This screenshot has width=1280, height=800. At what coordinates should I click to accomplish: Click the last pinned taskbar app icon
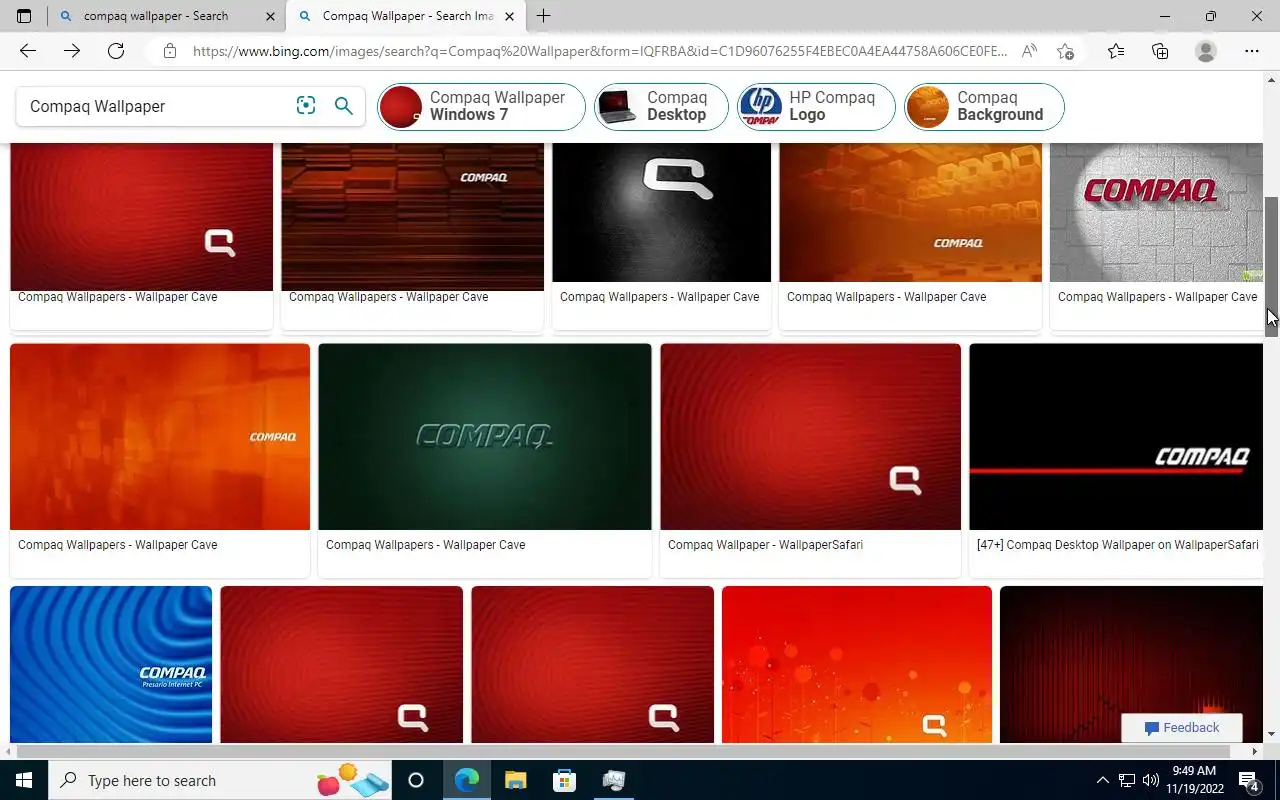(613, 780)
